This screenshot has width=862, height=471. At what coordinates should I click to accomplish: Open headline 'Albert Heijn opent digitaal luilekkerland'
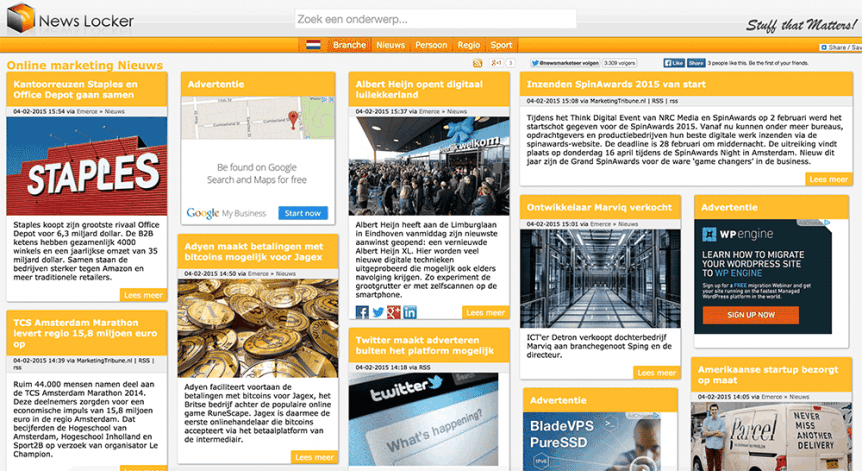pyautogui.click(x=419, y=90)
